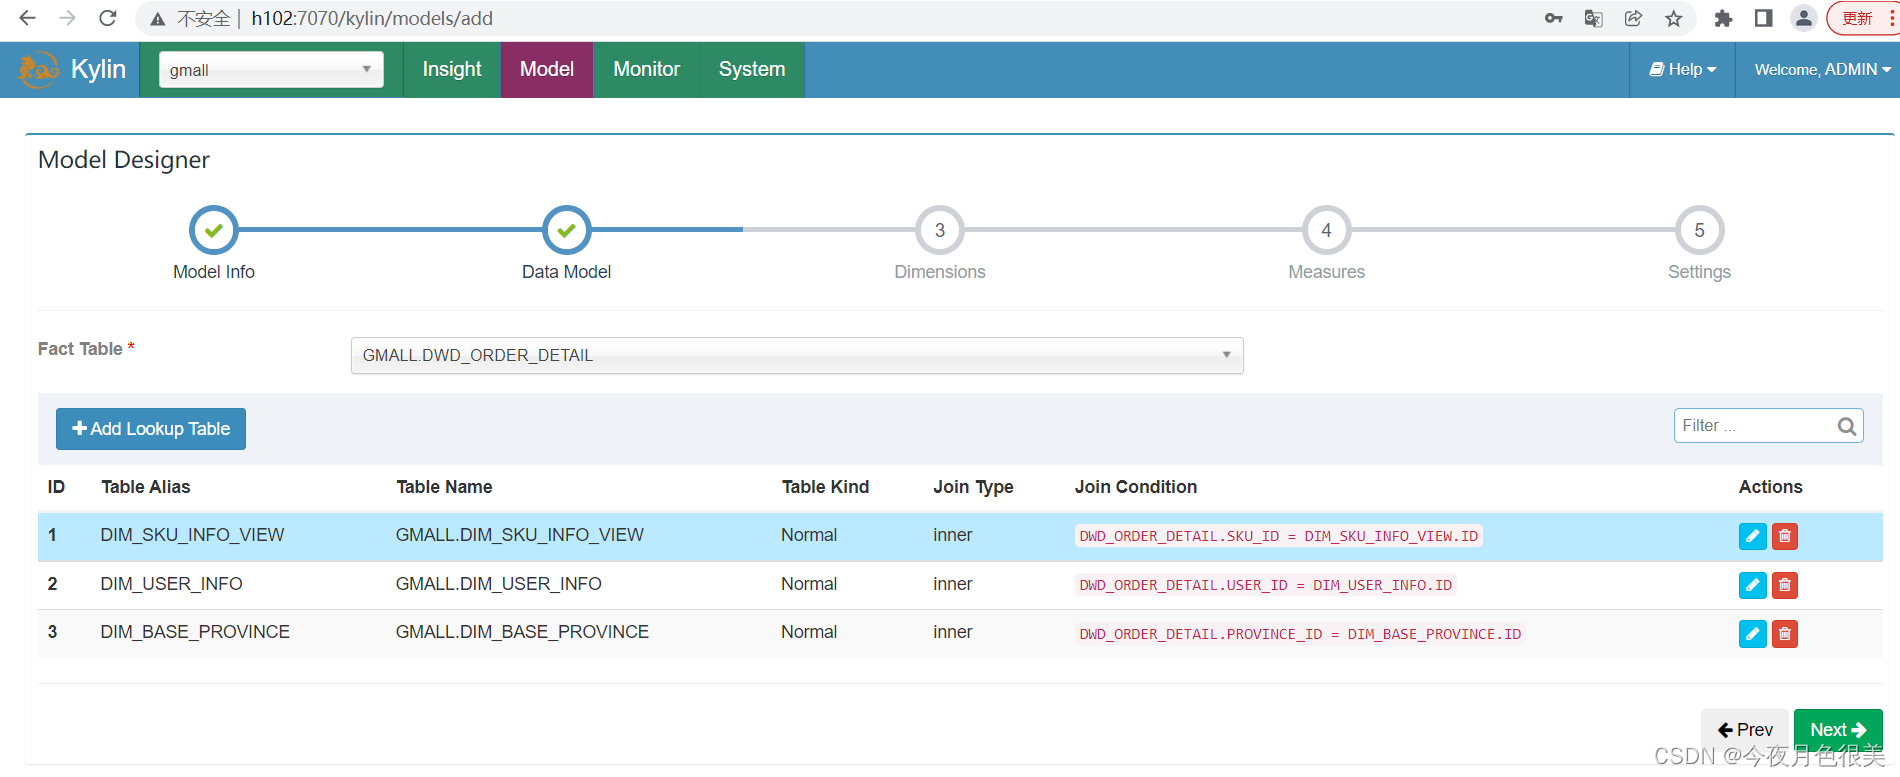Image resolution: width=1900 pixels, height=777 pixels.
Task: Open the Help dropdown menu
Action: click(x=1683, y=69)
